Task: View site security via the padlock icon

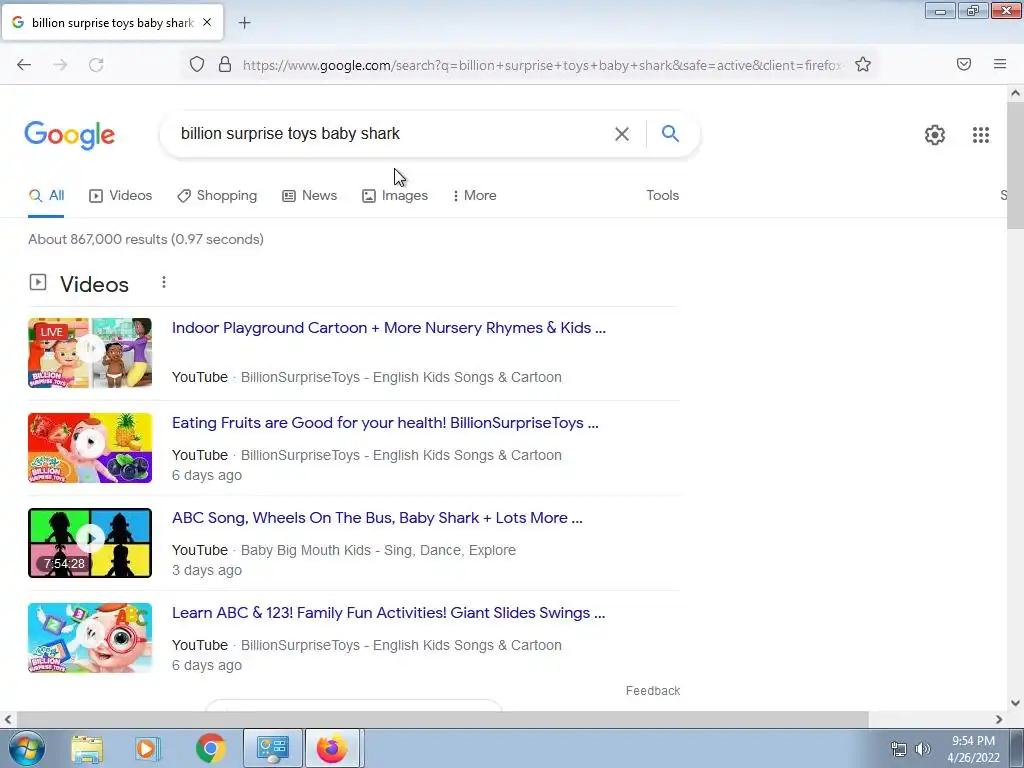Action: [225, 64]
